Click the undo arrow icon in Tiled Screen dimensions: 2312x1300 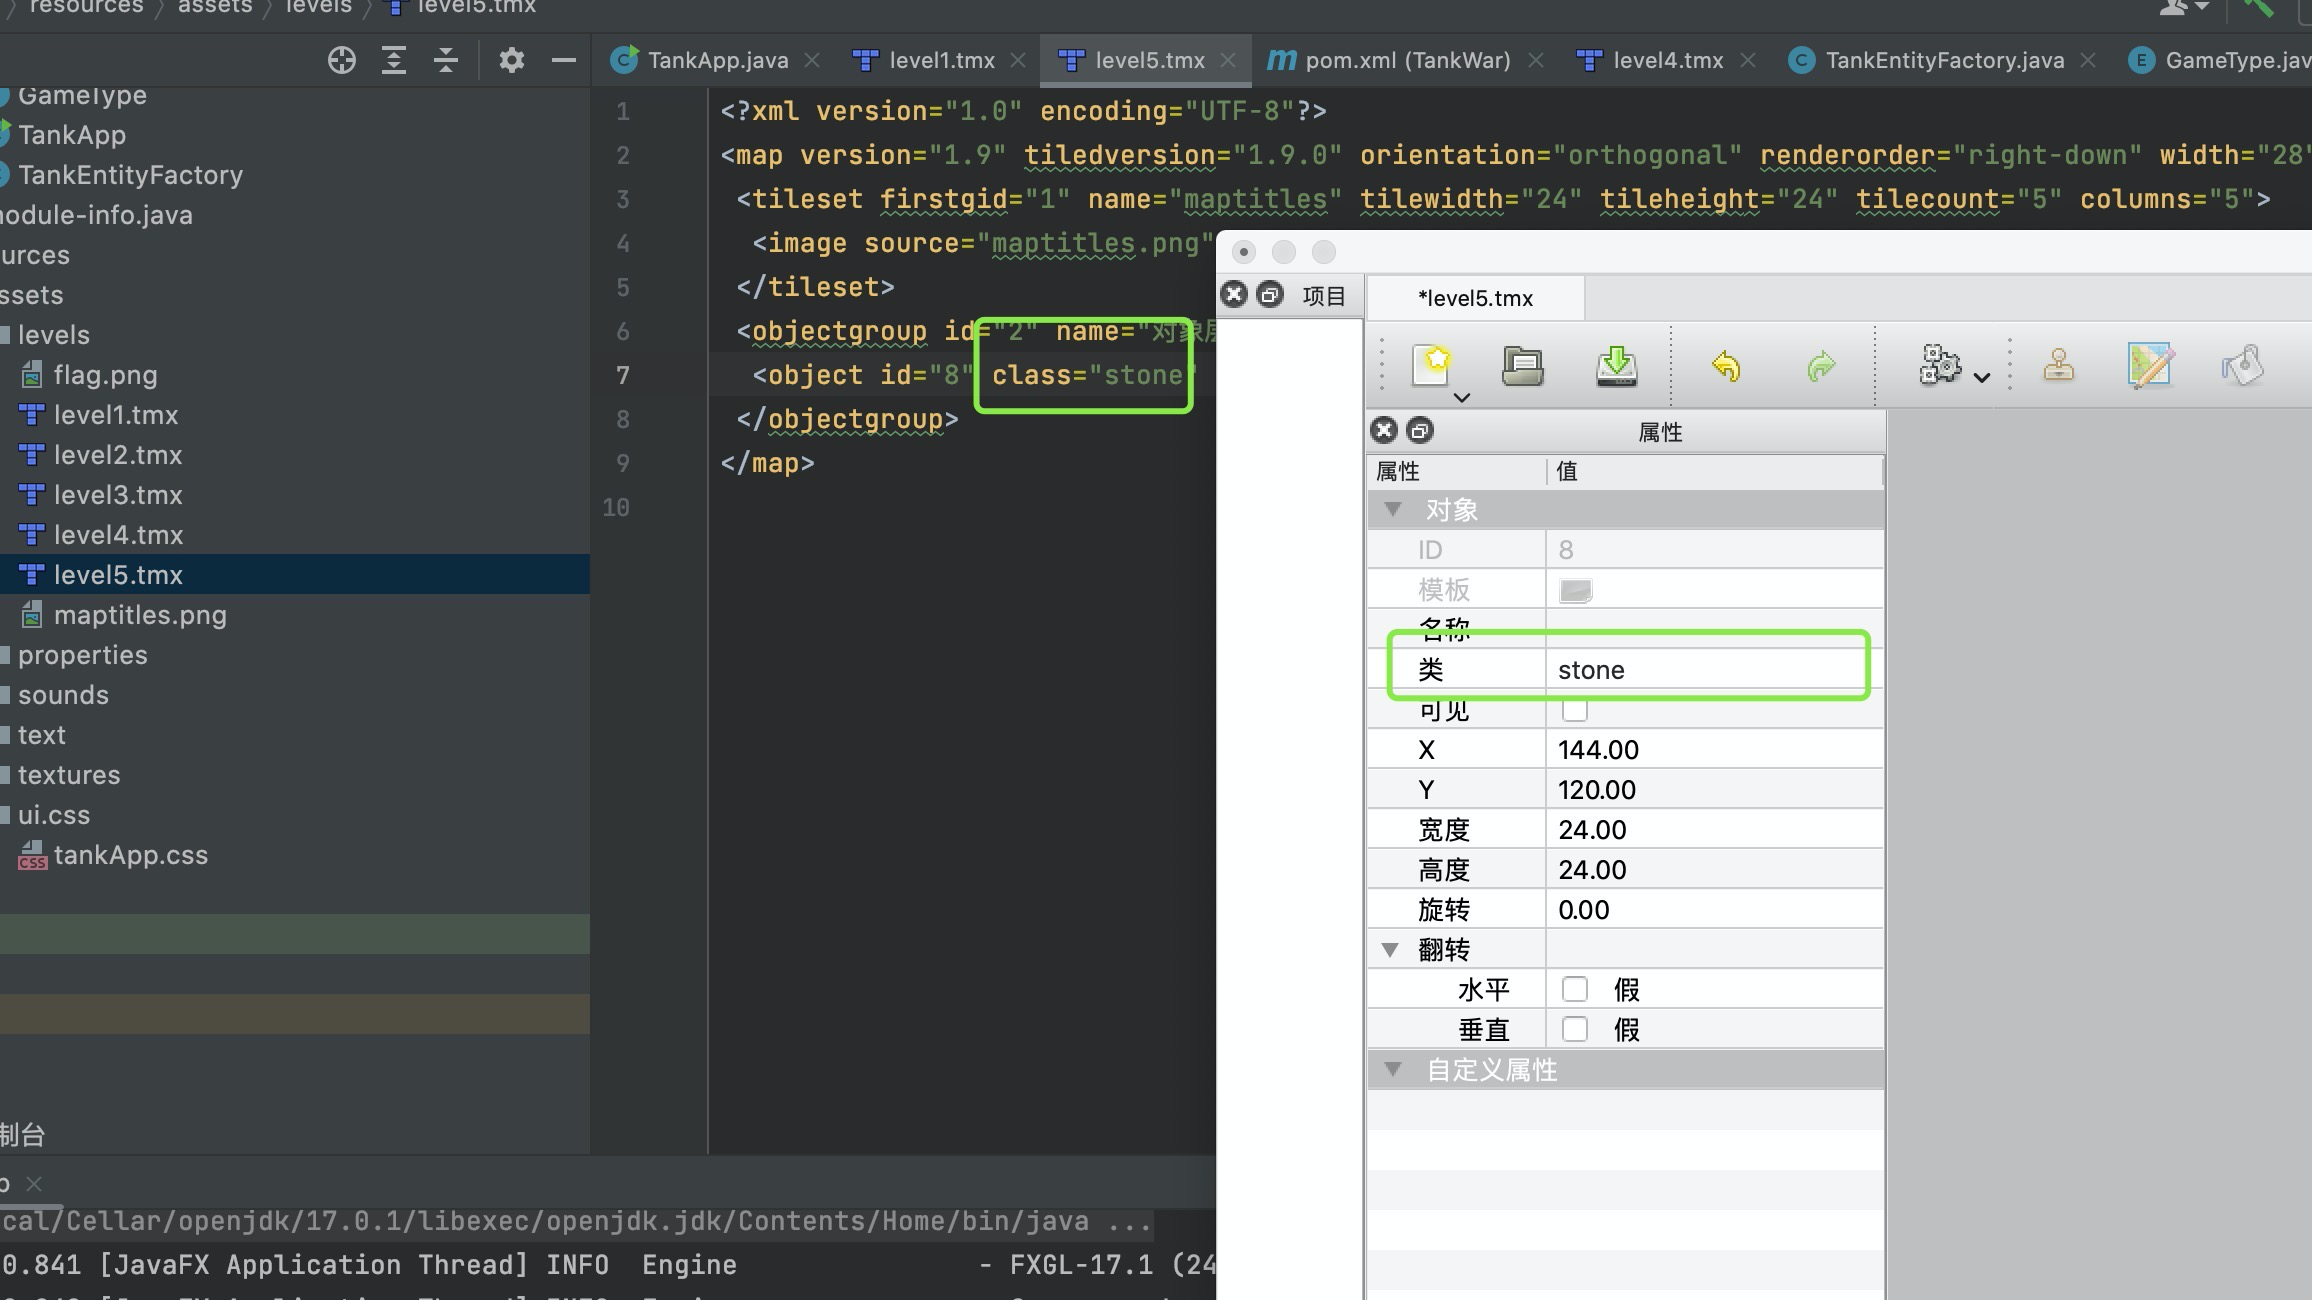point(1726,366)
